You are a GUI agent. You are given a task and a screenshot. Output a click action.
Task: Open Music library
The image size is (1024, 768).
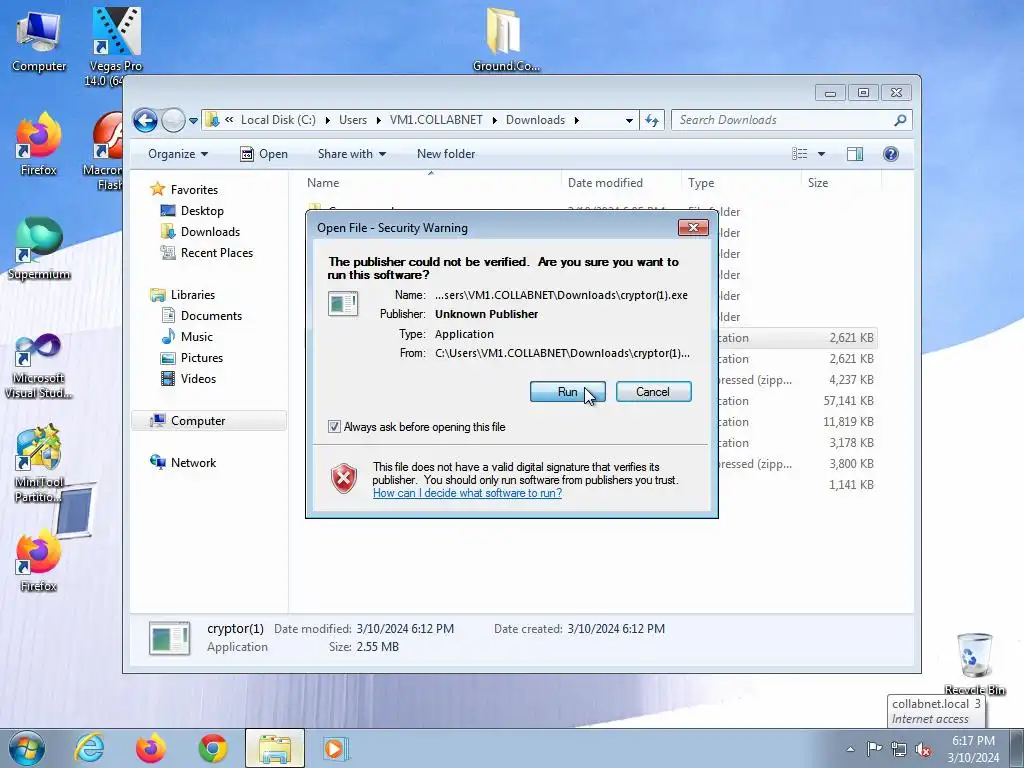197,336
